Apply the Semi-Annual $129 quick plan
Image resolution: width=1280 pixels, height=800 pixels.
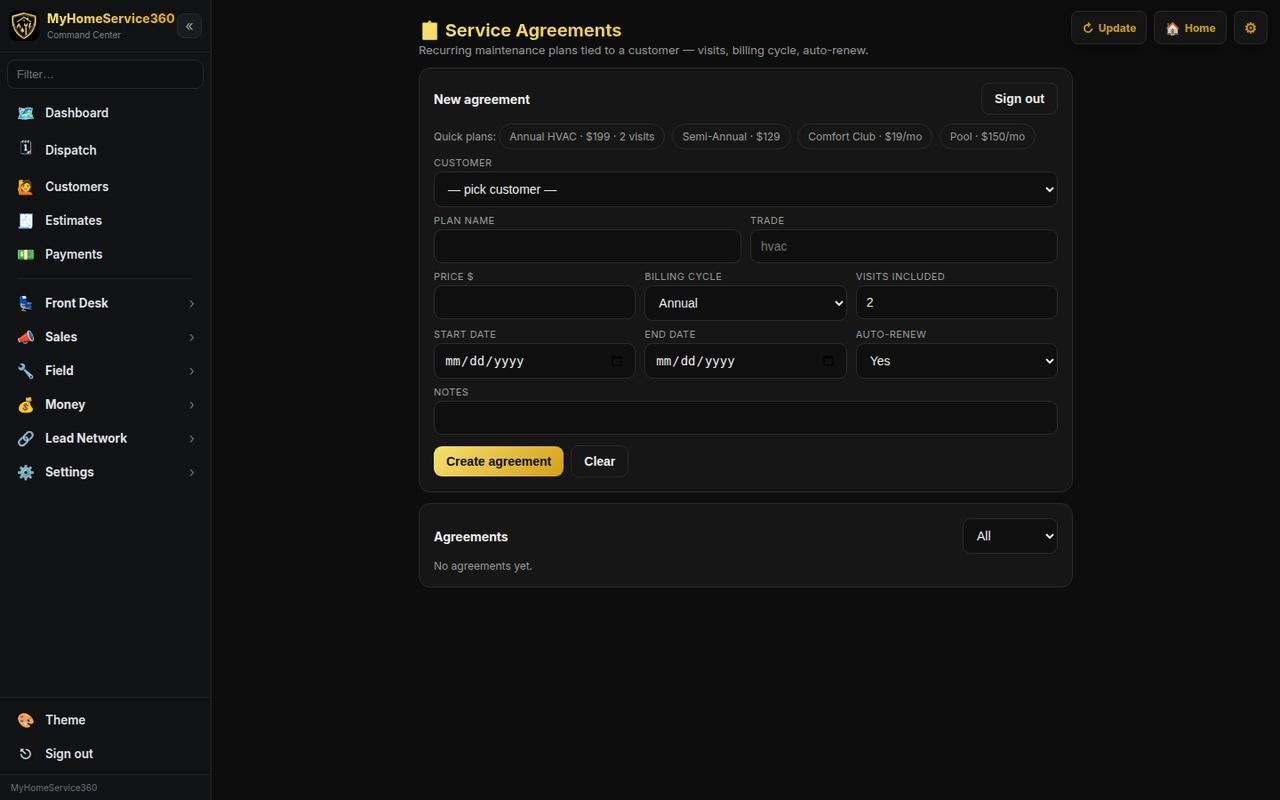731,137
